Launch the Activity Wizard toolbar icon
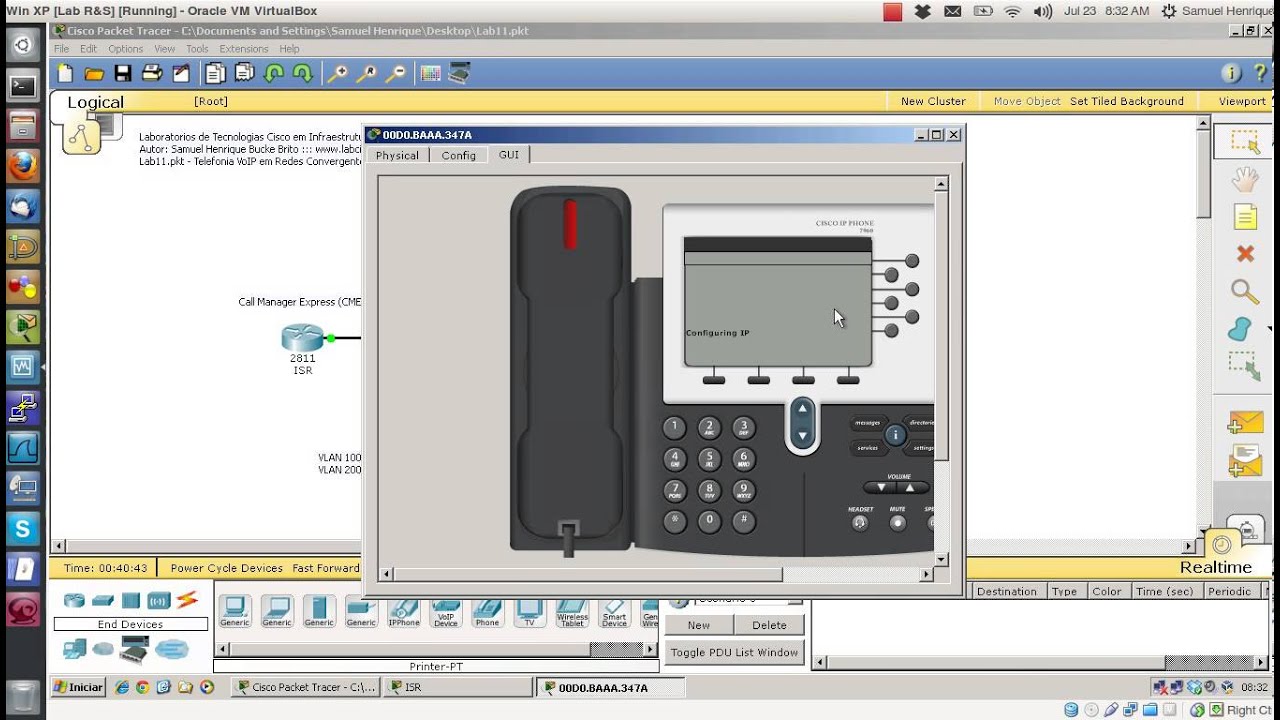 pyautogui.click(x=181, y=73)
